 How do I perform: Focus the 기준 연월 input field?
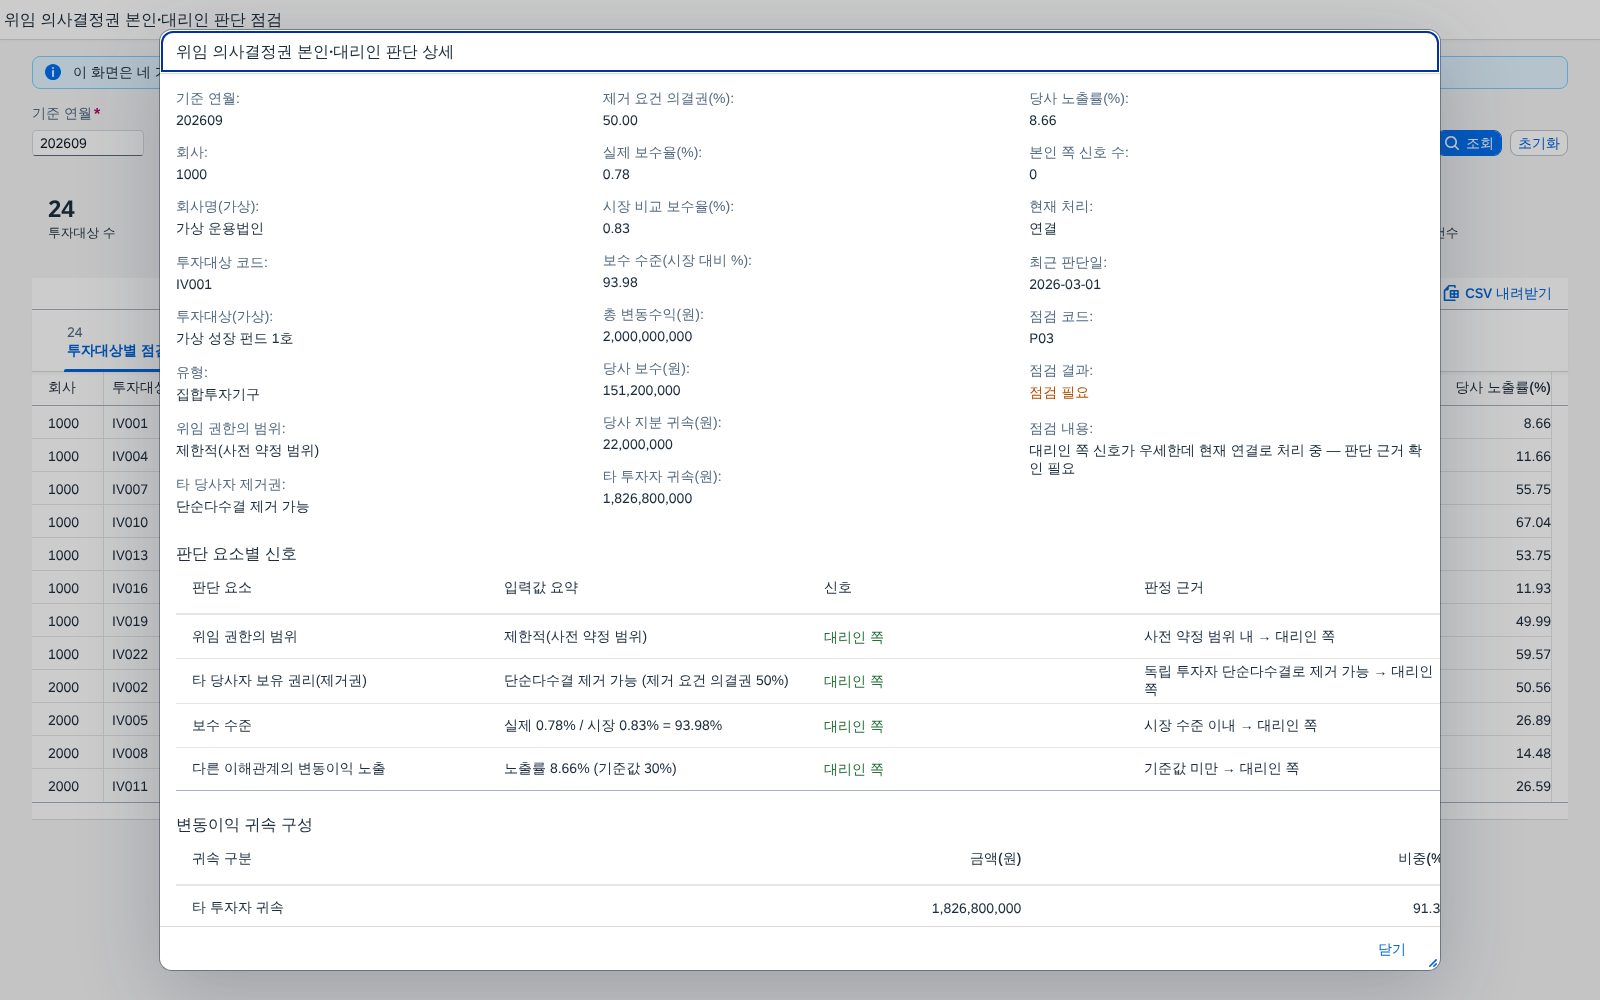point(88,143)
